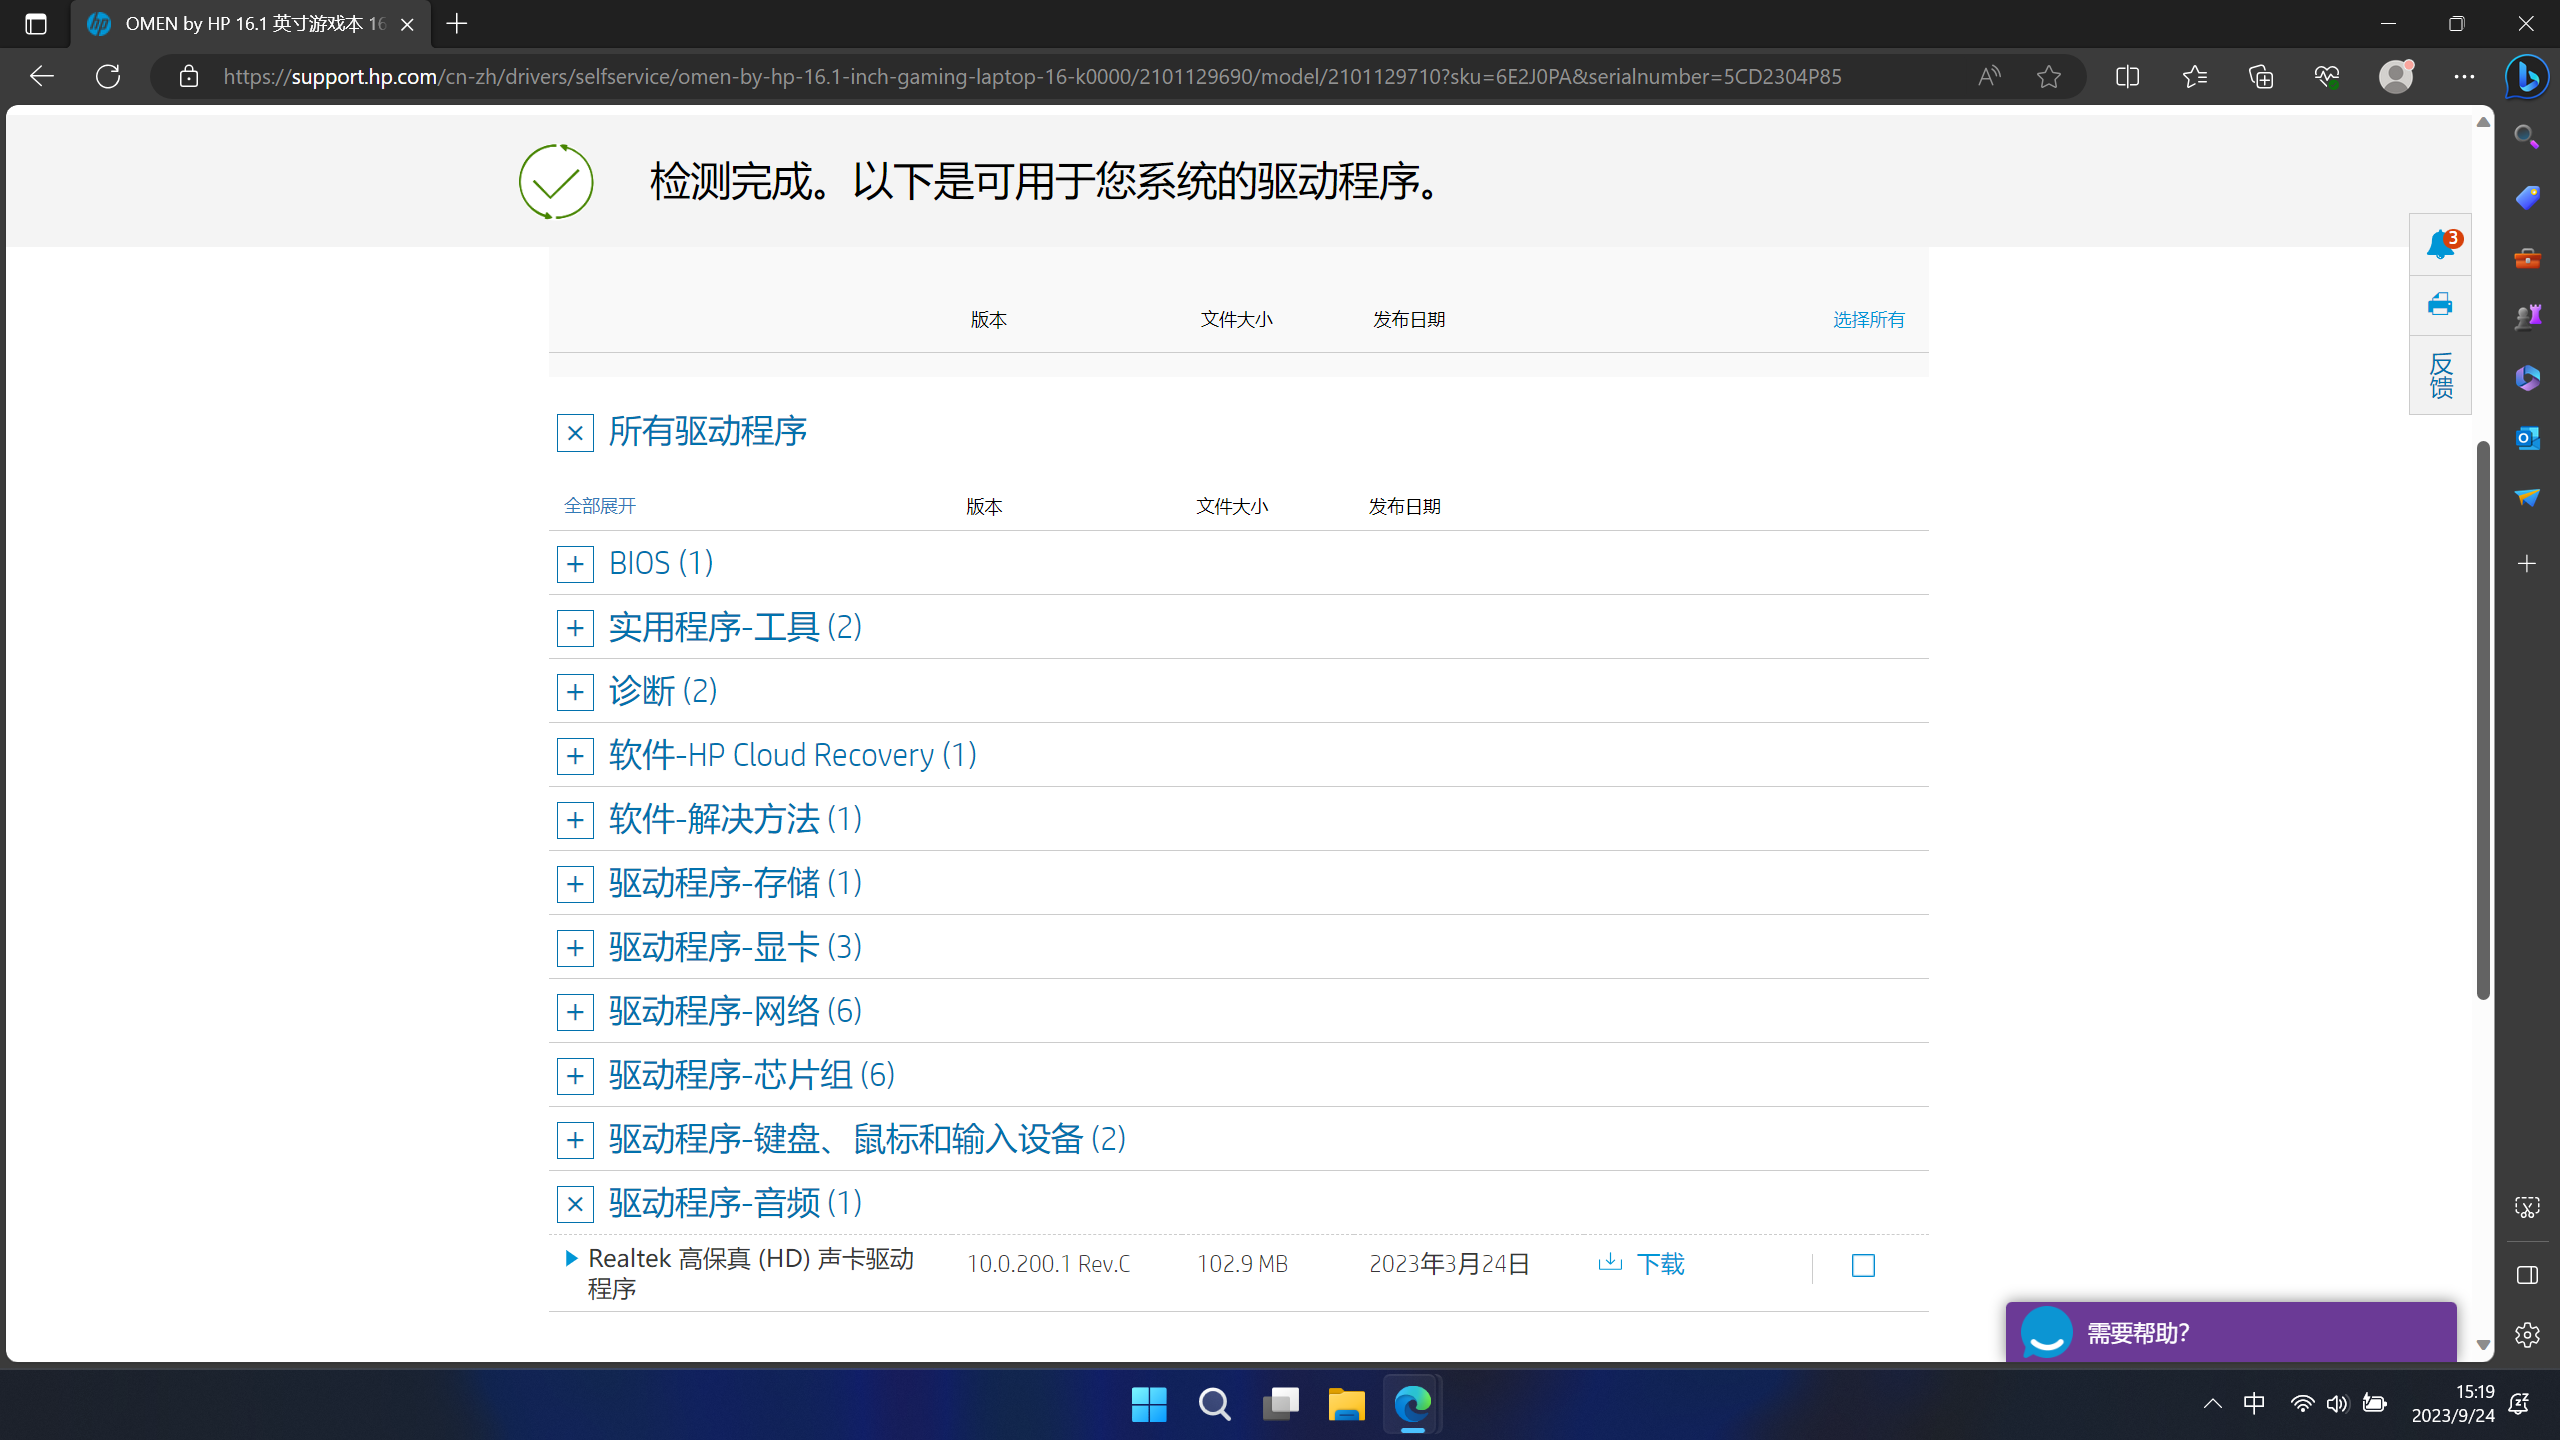Click the 选择所有 link
The width and height of the screenshot is (2560, 1440).
1868,319
